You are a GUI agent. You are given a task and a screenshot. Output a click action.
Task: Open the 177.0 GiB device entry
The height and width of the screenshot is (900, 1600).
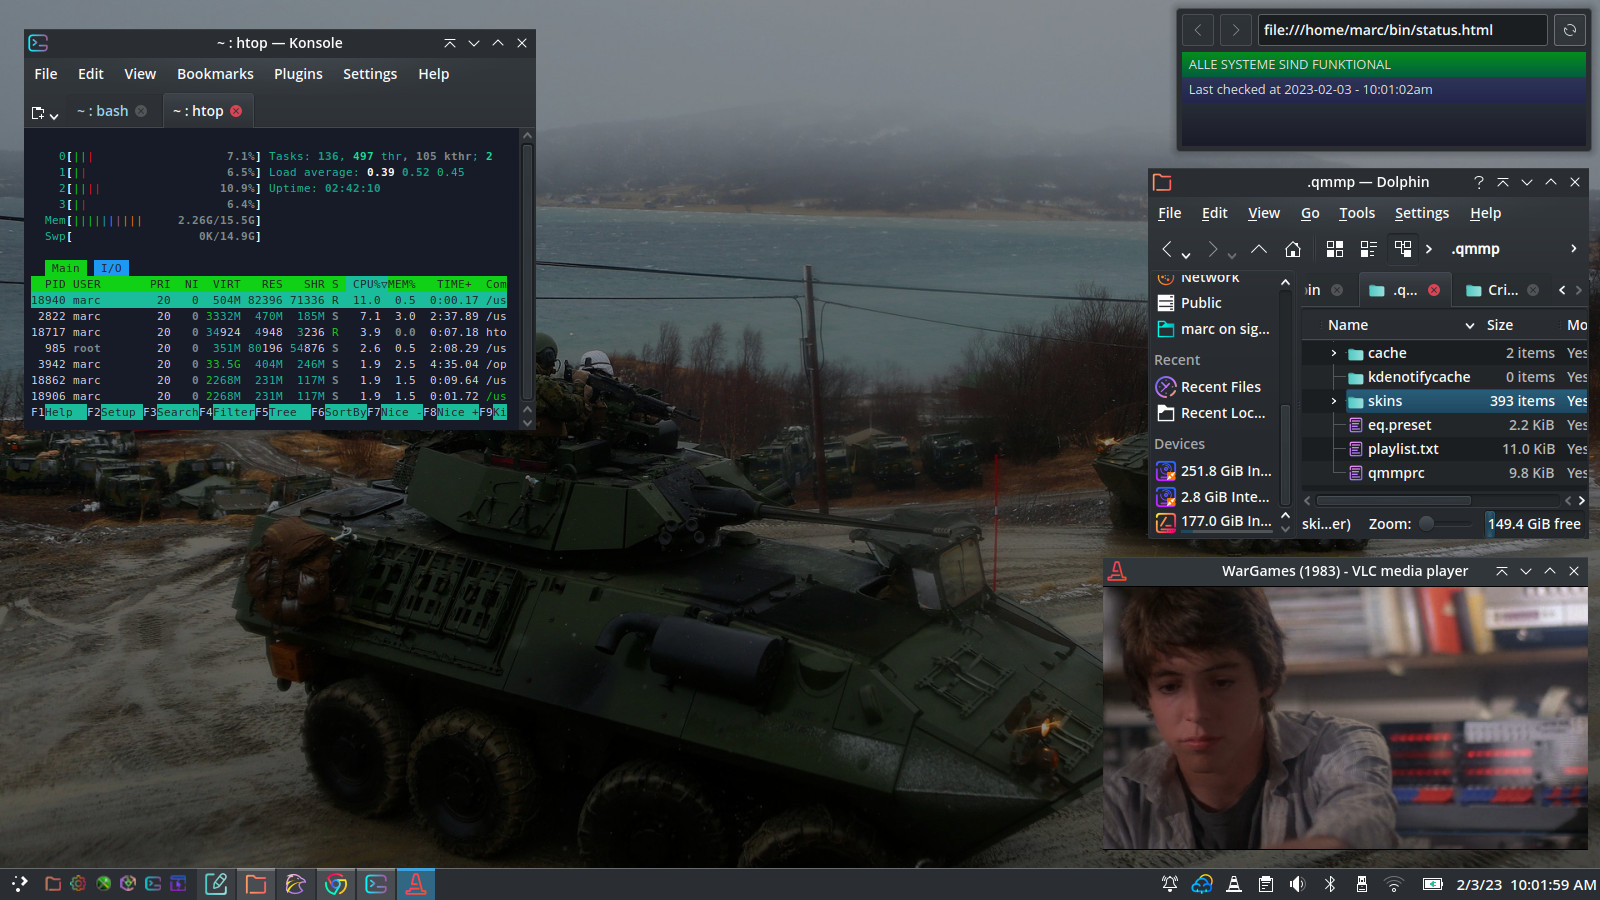point(1215,521)
